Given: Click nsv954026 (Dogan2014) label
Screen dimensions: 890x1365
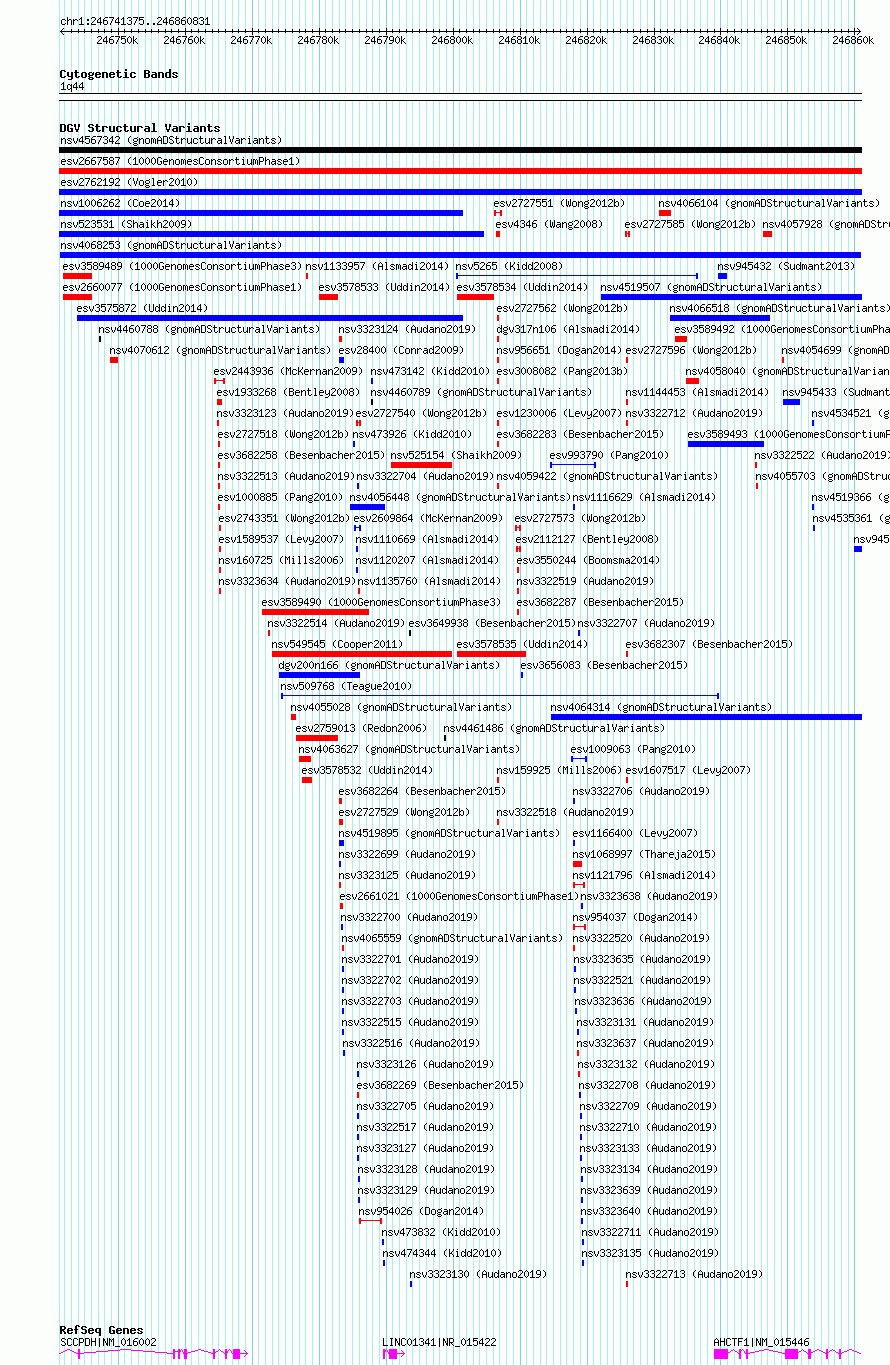Looking at the screenshot, I should [x=419, y=1211].
